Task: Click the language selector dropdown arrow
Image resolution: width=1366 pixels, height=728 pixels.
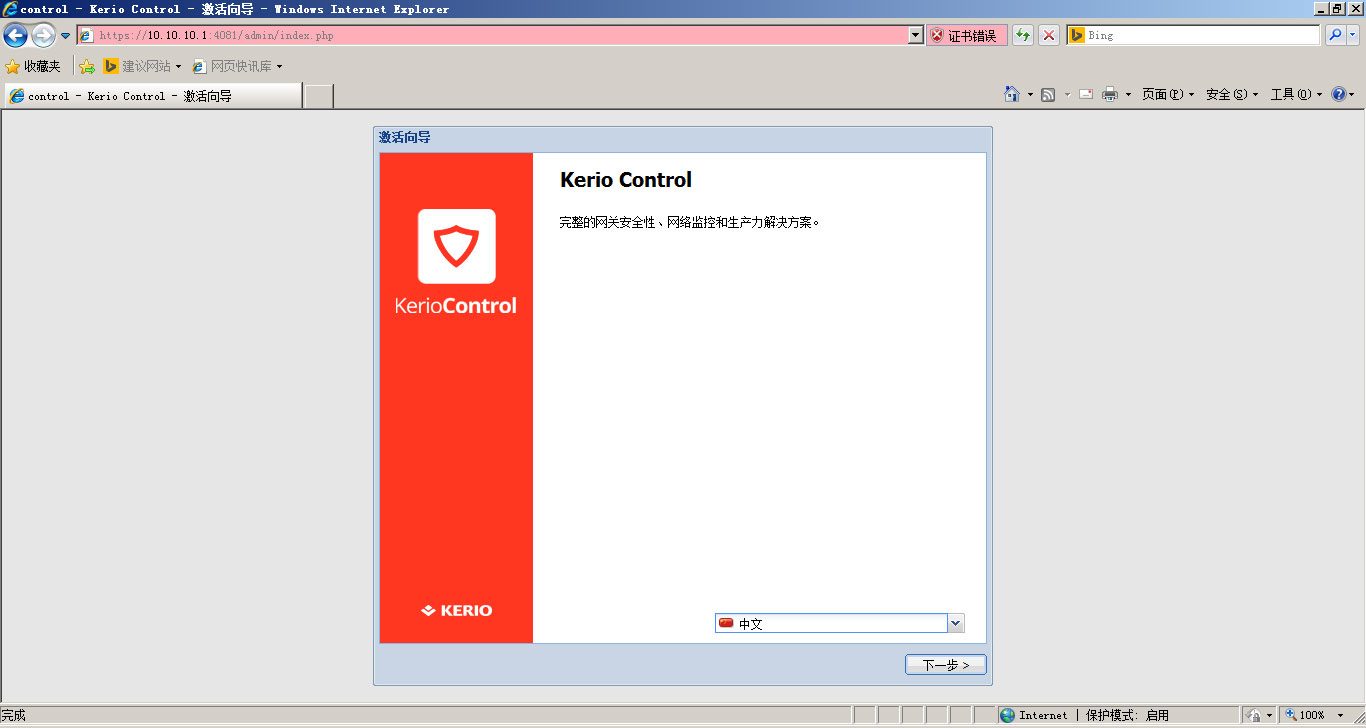Action: coord(955,623)
